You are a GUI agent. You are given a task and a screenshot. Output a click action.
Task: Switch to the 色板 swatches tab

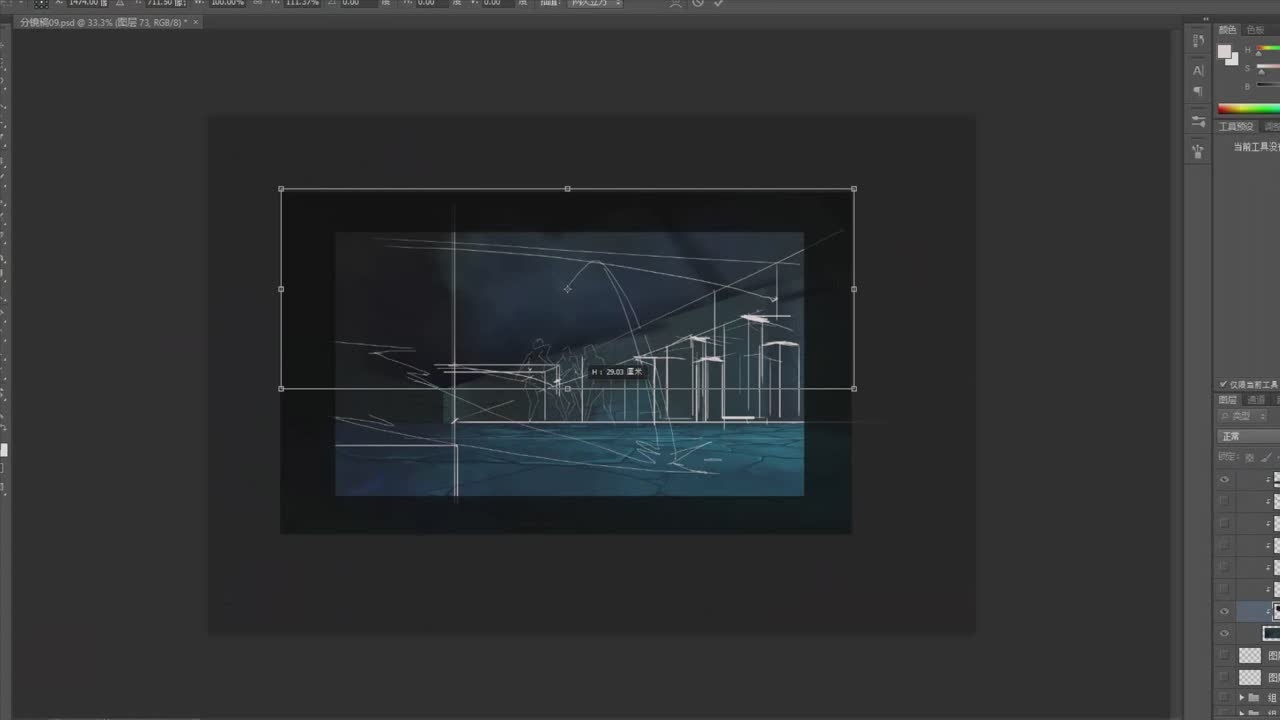[x=1254, y=30]
